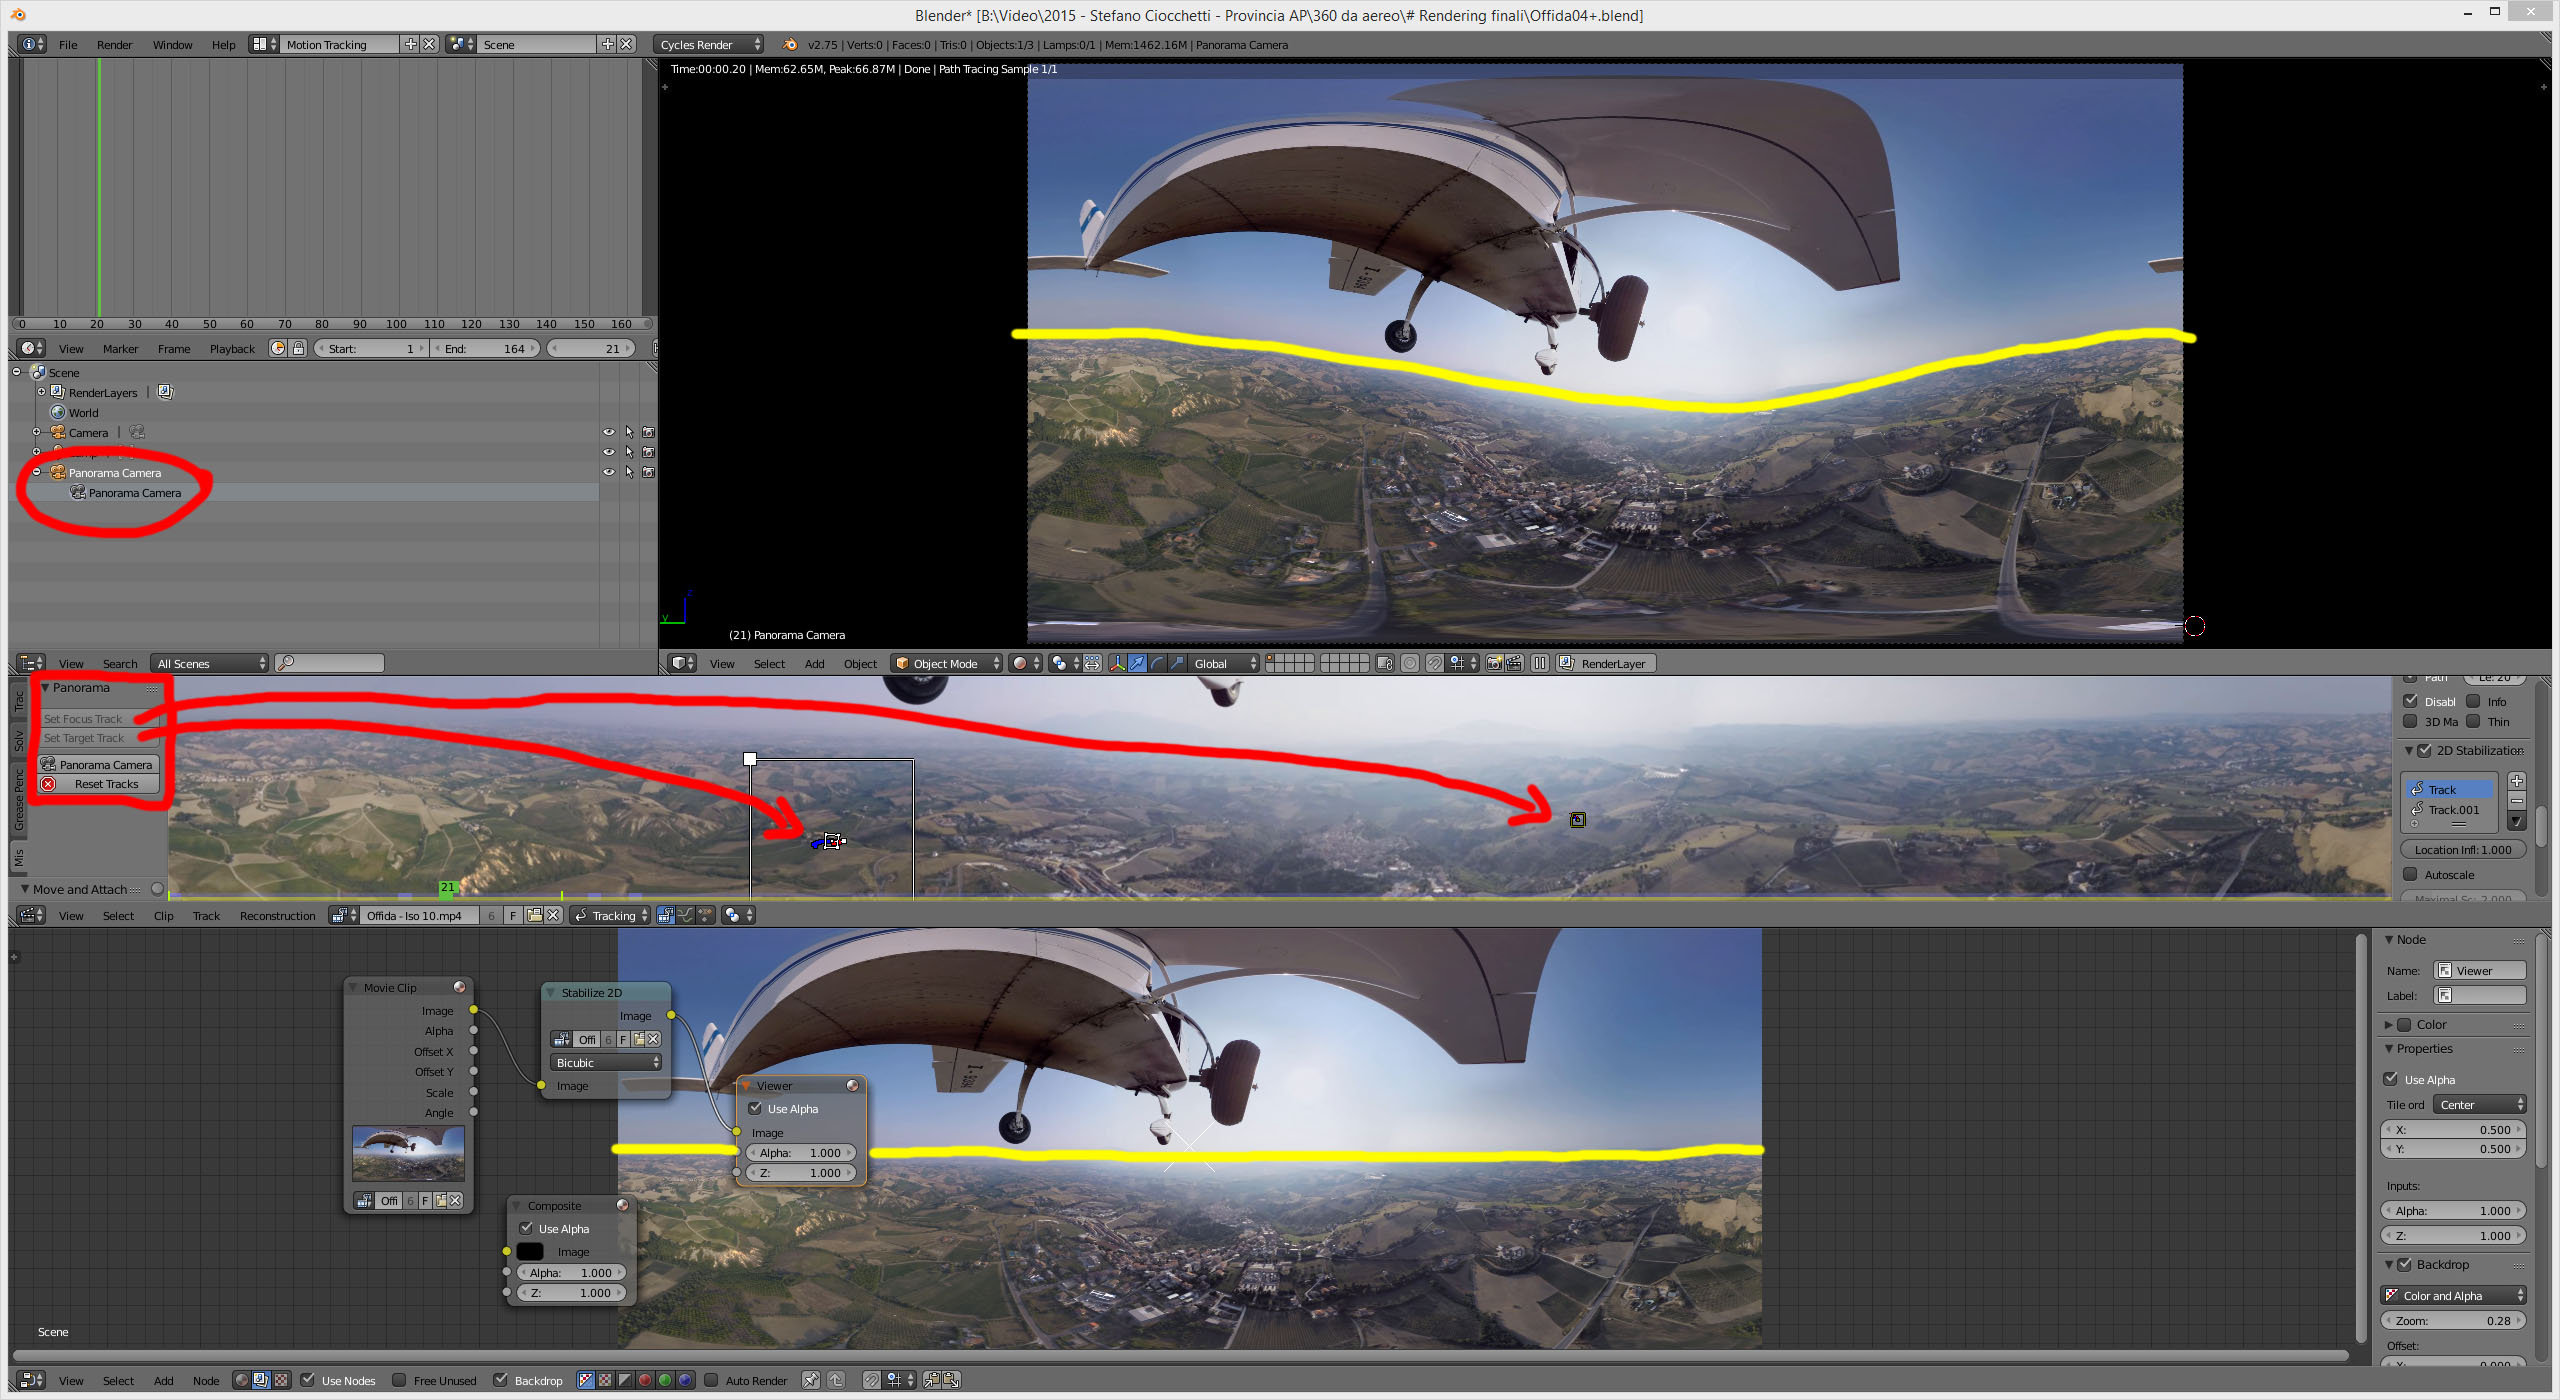
Task: Click the pushpin icon in node editor header
Action: point(809,1381)
